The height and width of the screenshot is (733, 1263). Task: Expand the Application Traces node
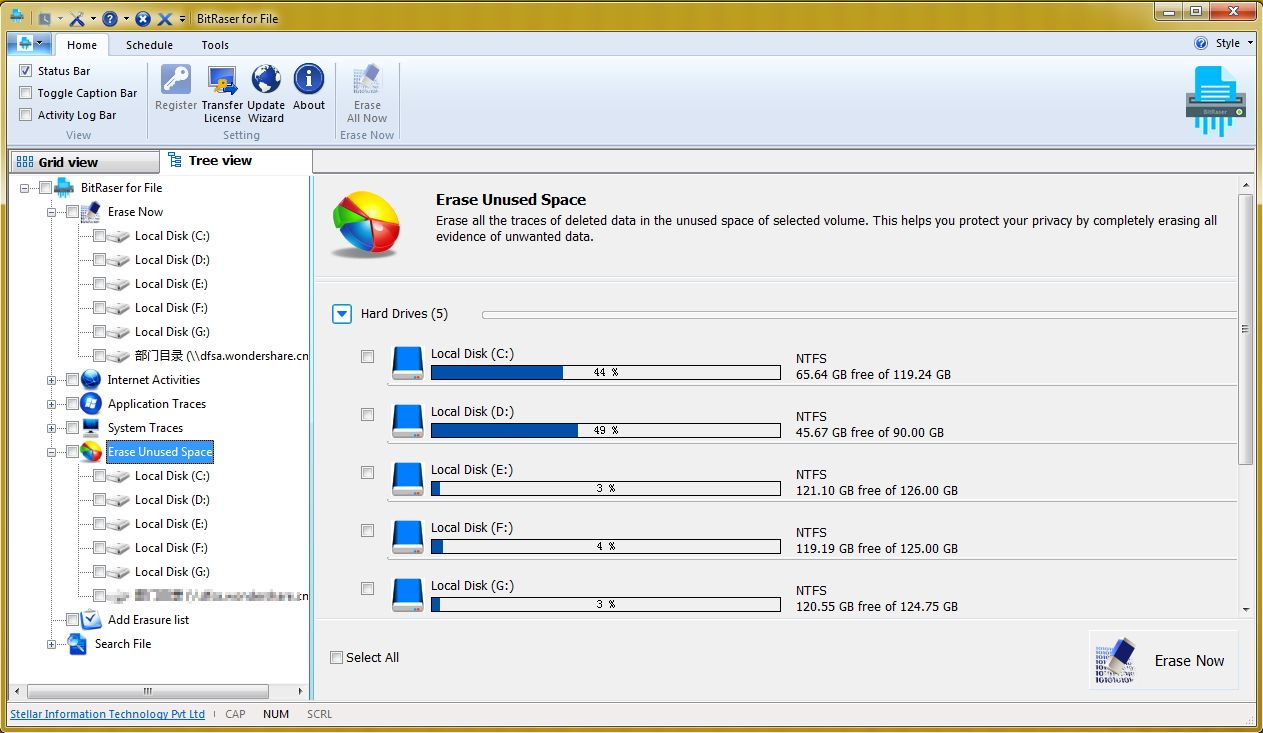52,404
